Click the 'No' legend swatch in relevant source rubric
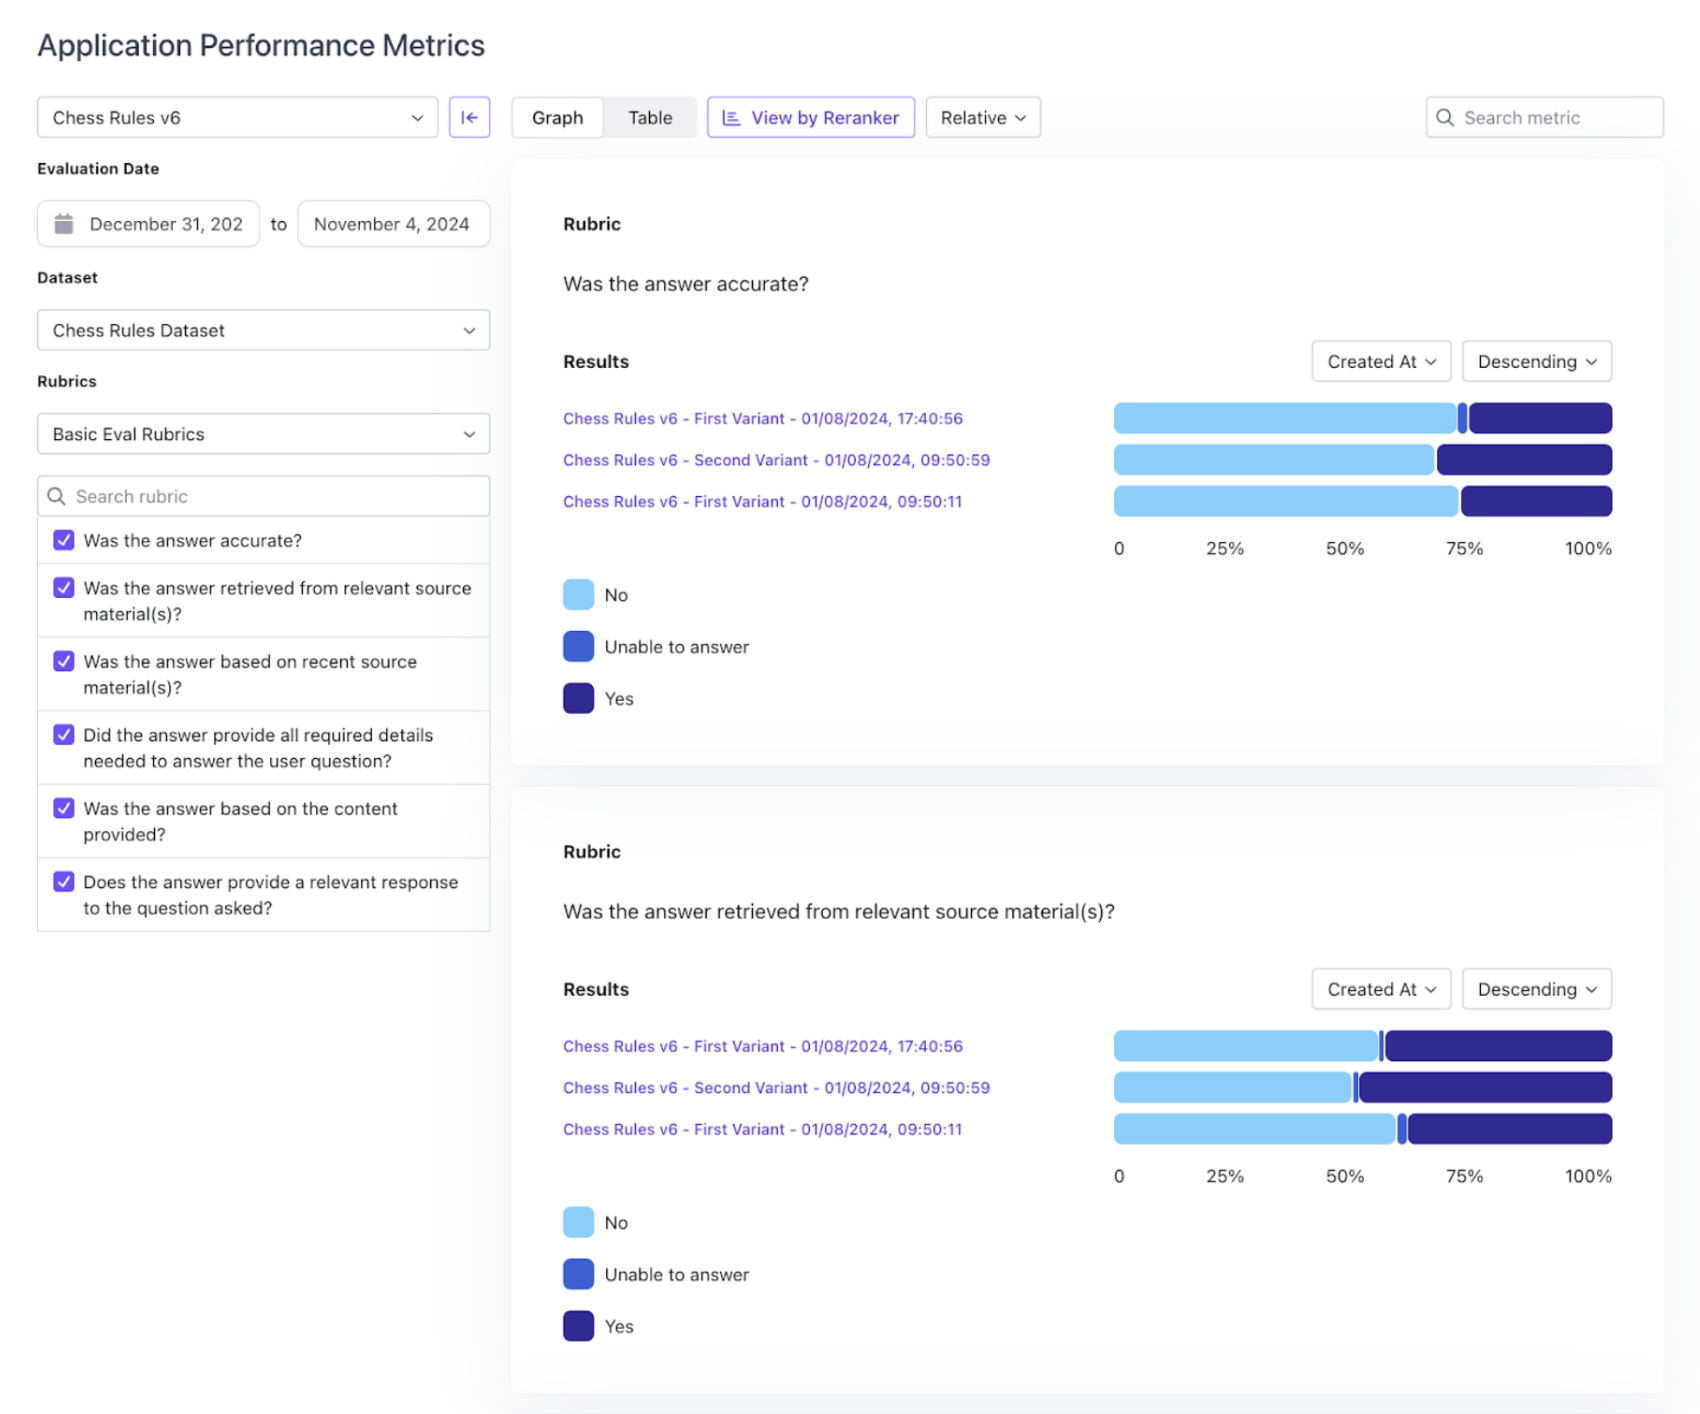This screenshot has width=1700, height=1414. coord(578,1222)
